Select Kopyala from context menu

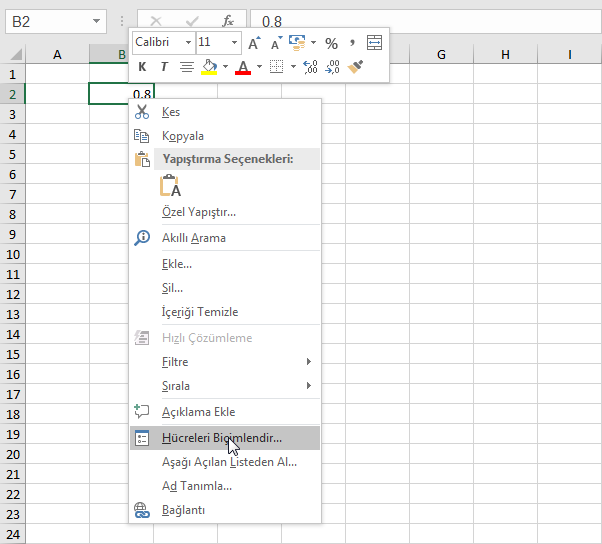pyautogui.click(x=225, y=136)
